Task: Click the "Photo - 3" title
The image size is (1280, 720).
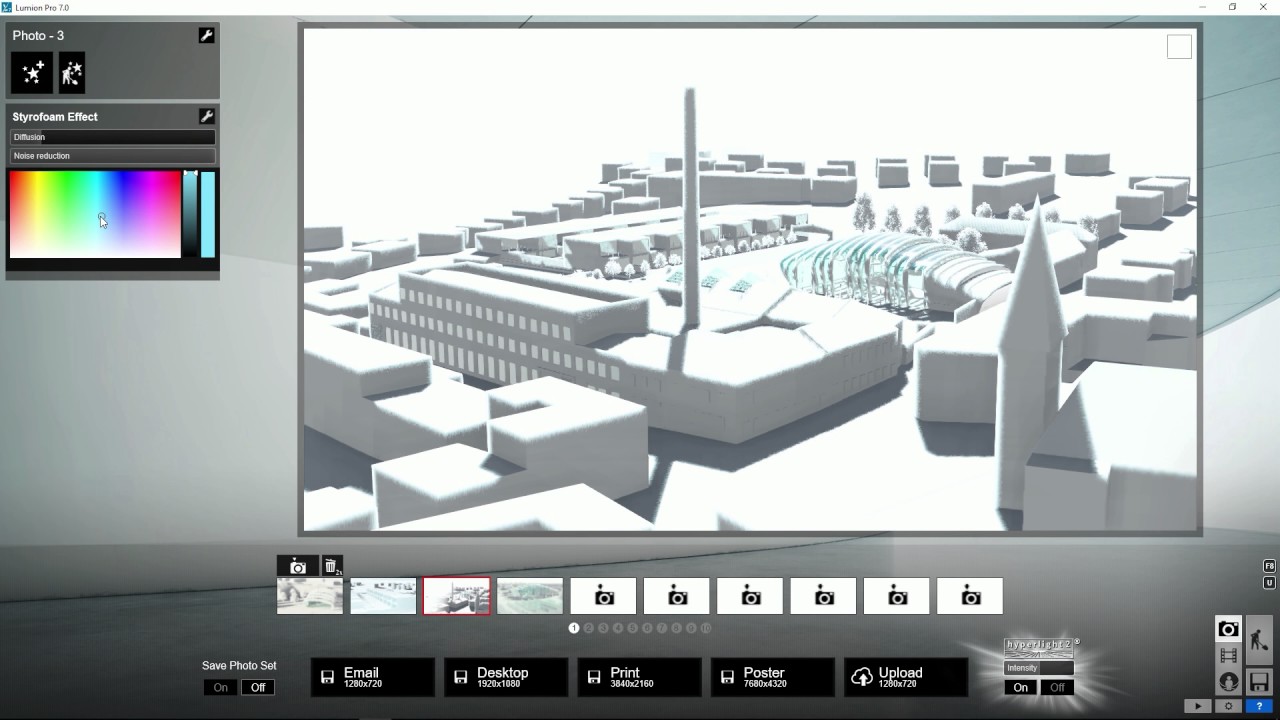Action: [38, 36]
